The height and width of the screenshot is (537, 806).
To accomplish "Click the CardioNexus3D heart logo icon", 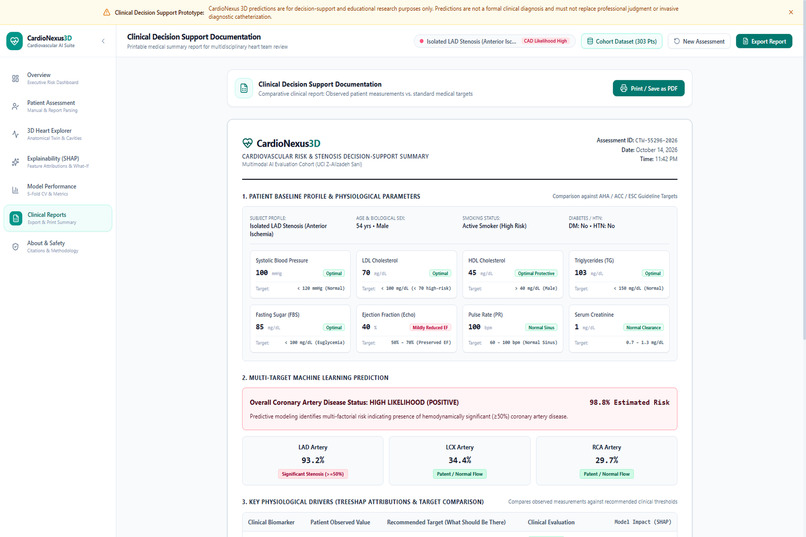I will pos(15,41).
